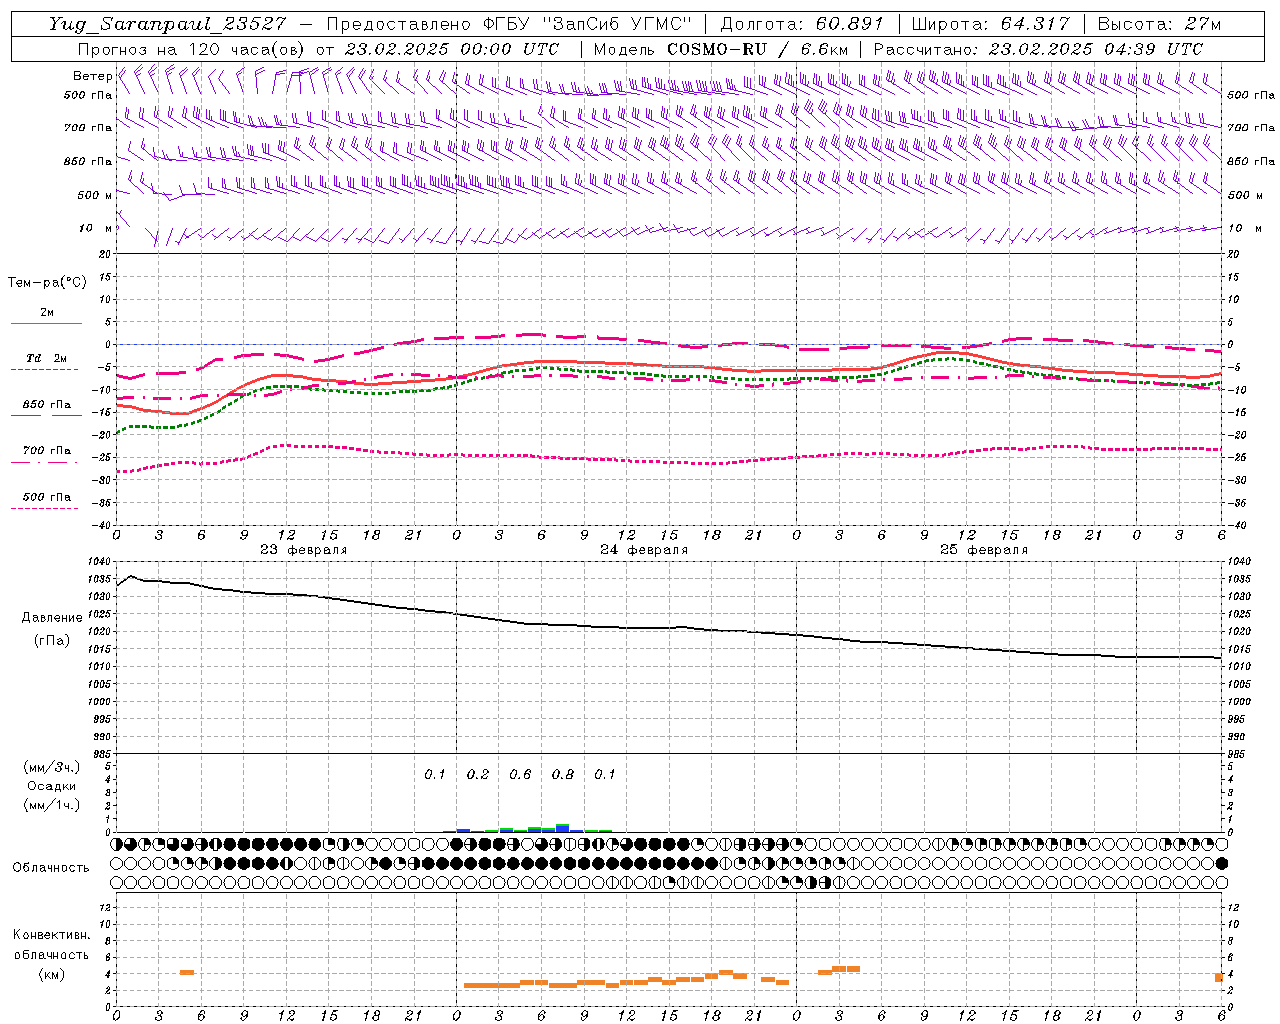Click the computed time Рассчитано: 23.02.2025 04:39 UTC
This screenshot has width=1280, height=1024.
coord(1038,49)
